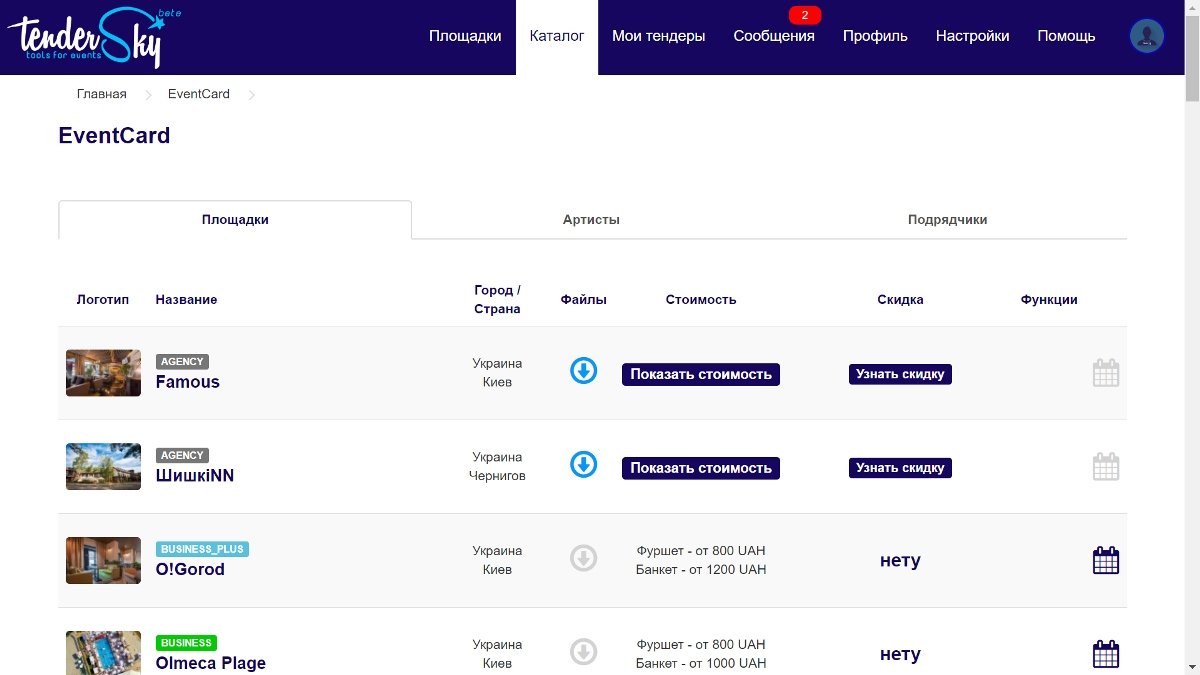Switch to the Подрядчики tab
The image size is (1200, 675).
click(x=947, y=220)
